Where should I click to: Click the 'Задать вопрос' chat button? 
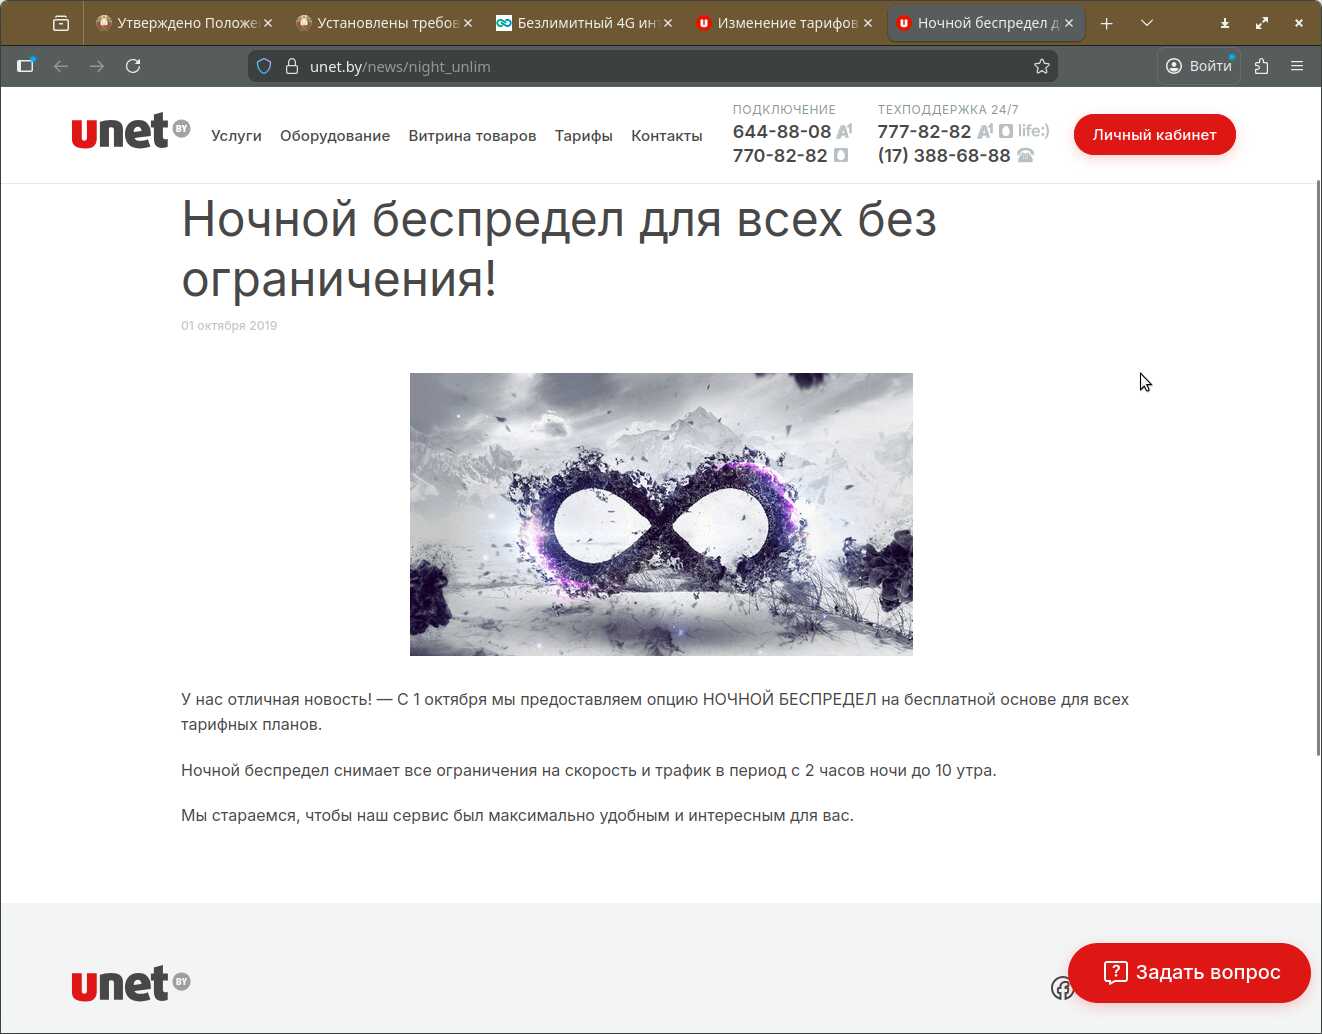pos(1189,972)
